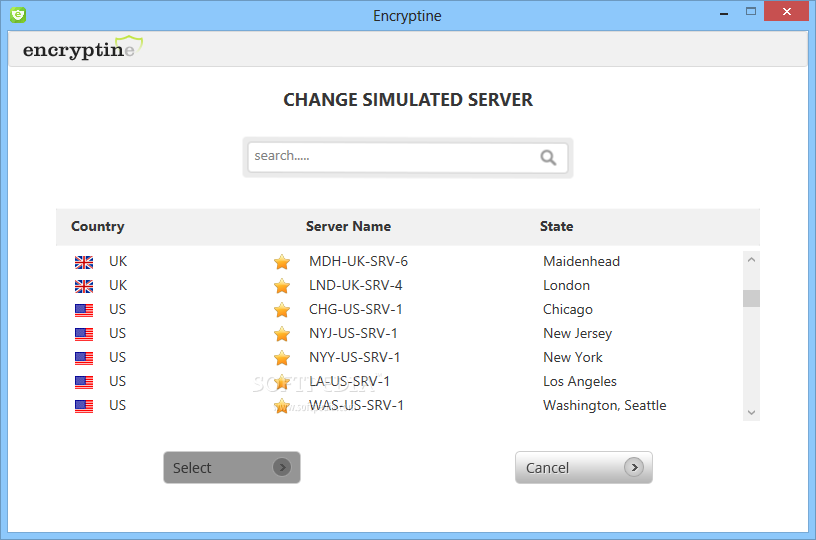Close the Encryptine window
The height and width of the screenshot is (540, 816).
click(786, 11)
